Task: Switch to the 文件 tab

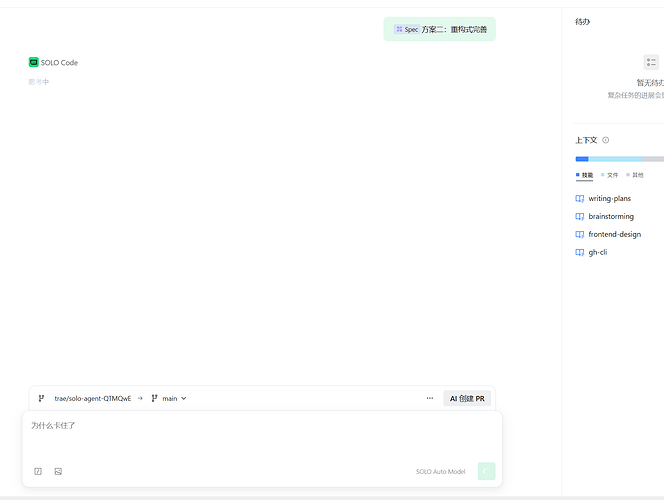Action: point(609,175)
